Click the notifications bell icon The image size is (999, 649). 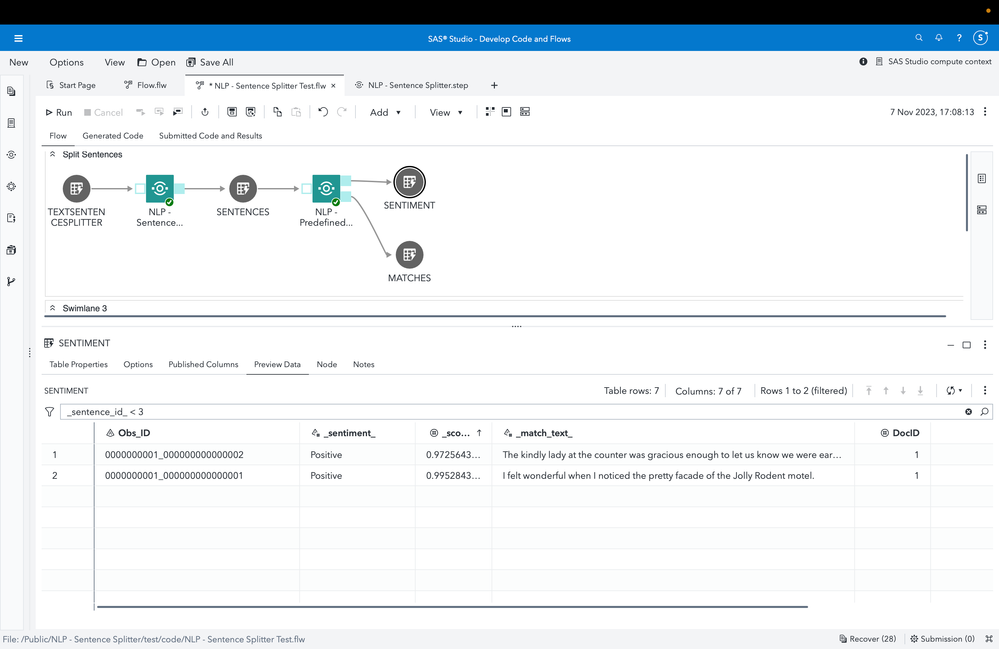pos(939,38)
